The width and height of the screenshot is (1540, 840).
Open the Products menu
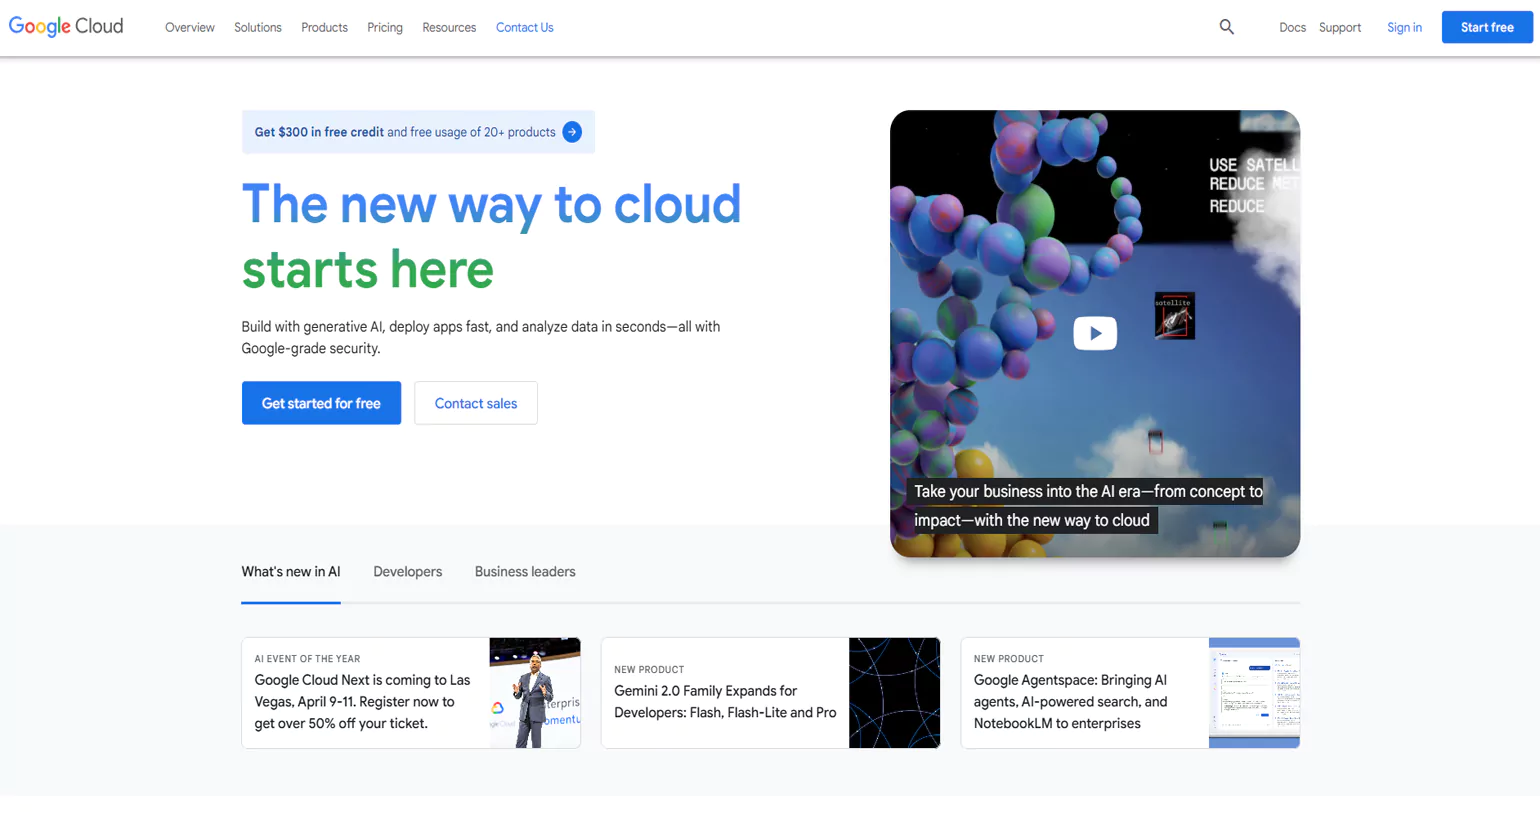(324, 27)
